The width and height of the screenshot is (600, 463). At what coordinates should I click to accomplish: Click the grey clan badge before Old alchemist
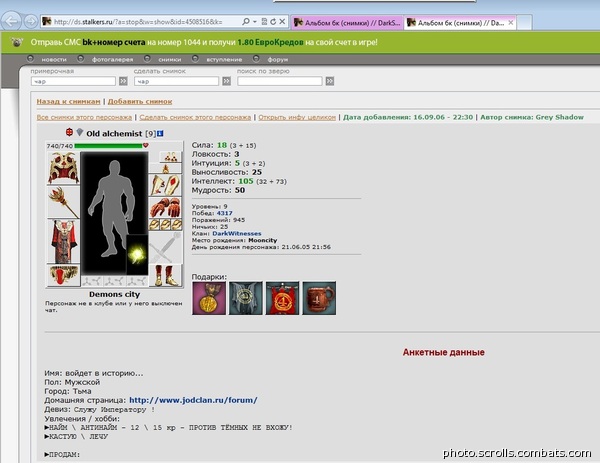[x=80, y=132]
